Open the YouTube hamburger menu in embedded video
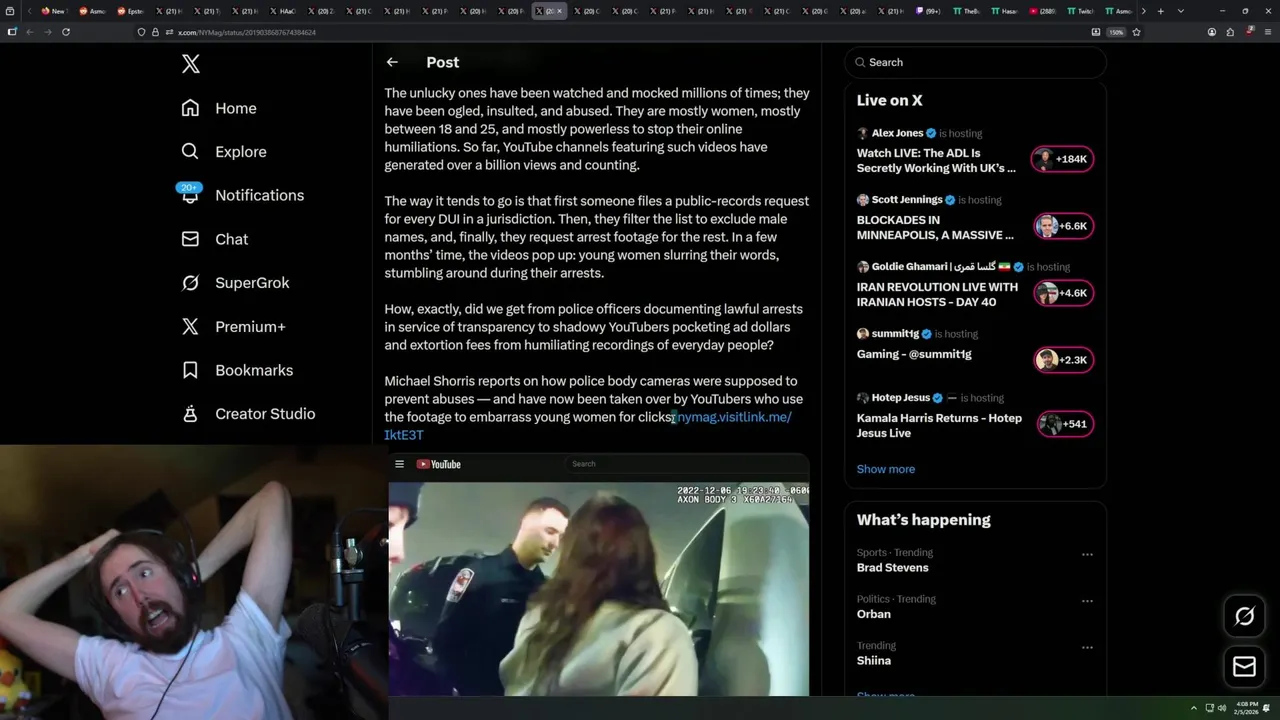The width and height of the screenshot is (1280, 720). point(399,464)
